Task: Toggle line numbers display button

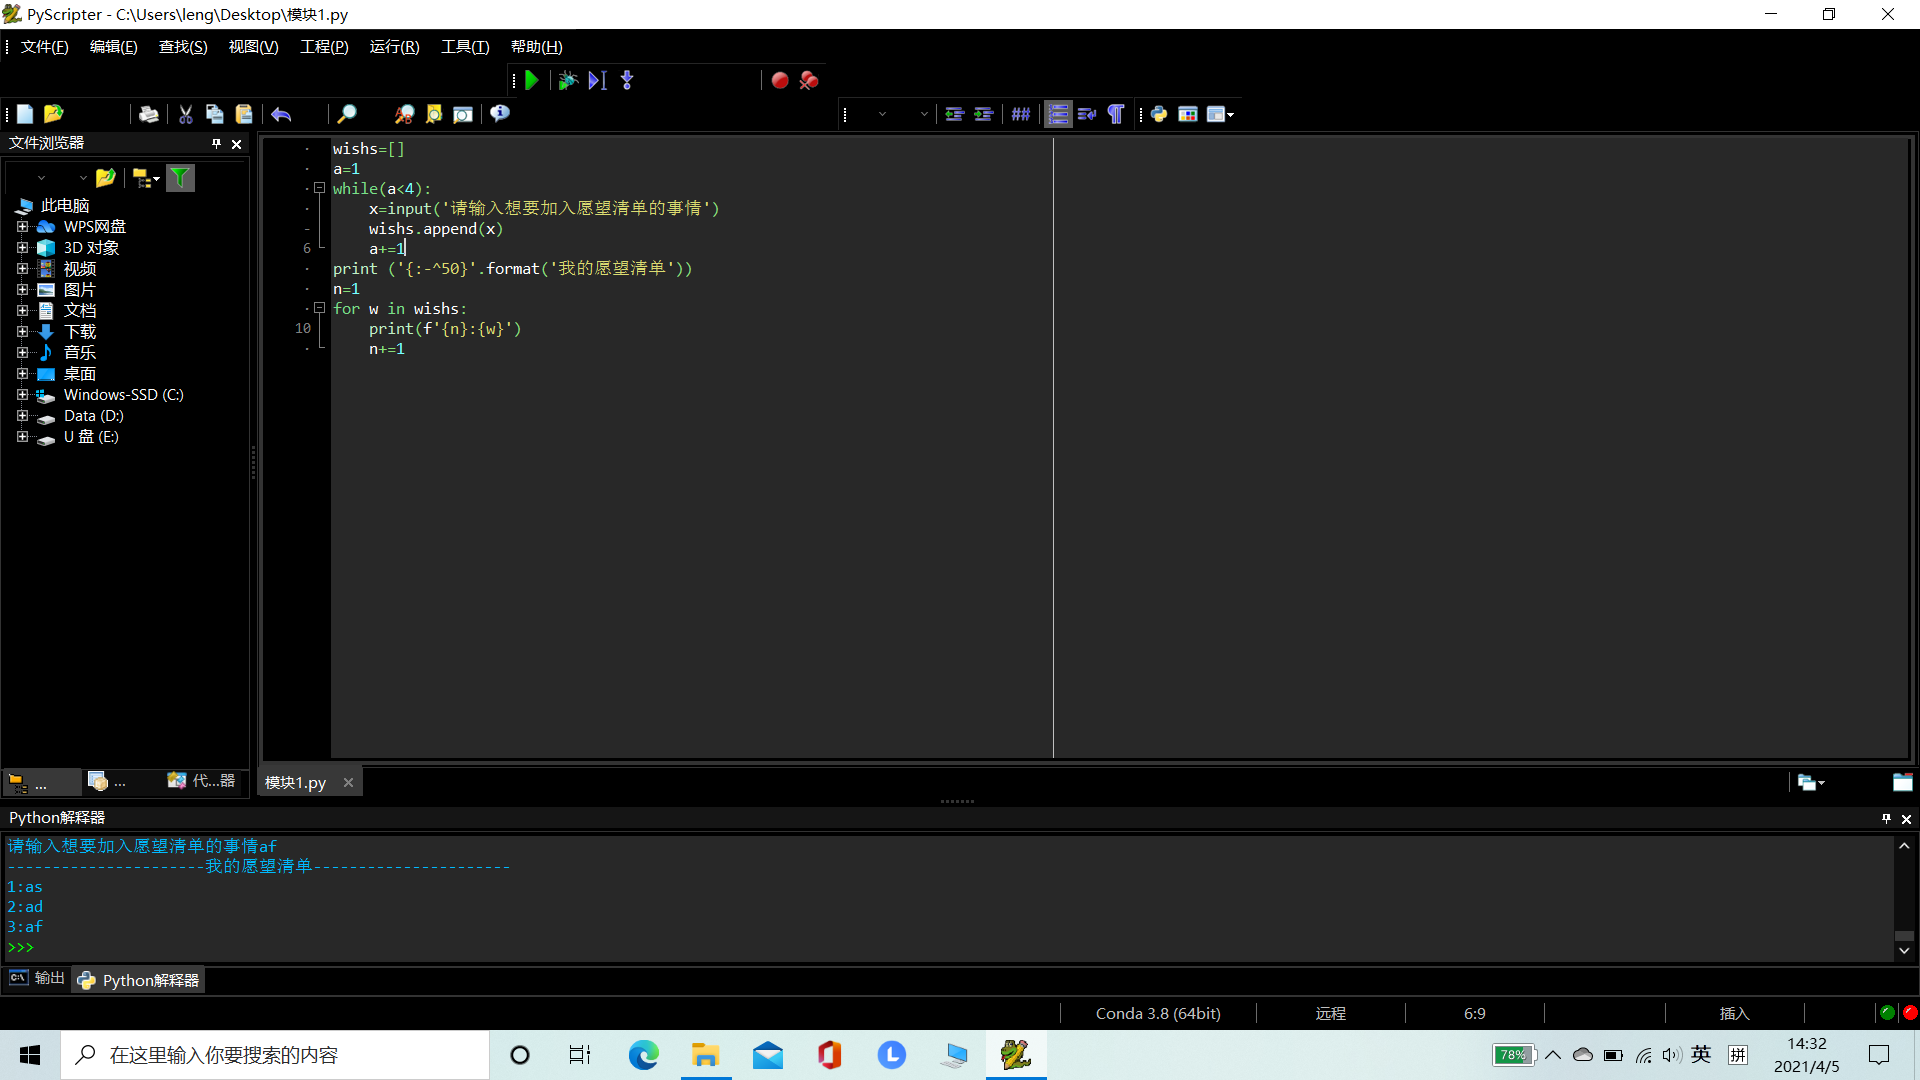Action: 1058,115
